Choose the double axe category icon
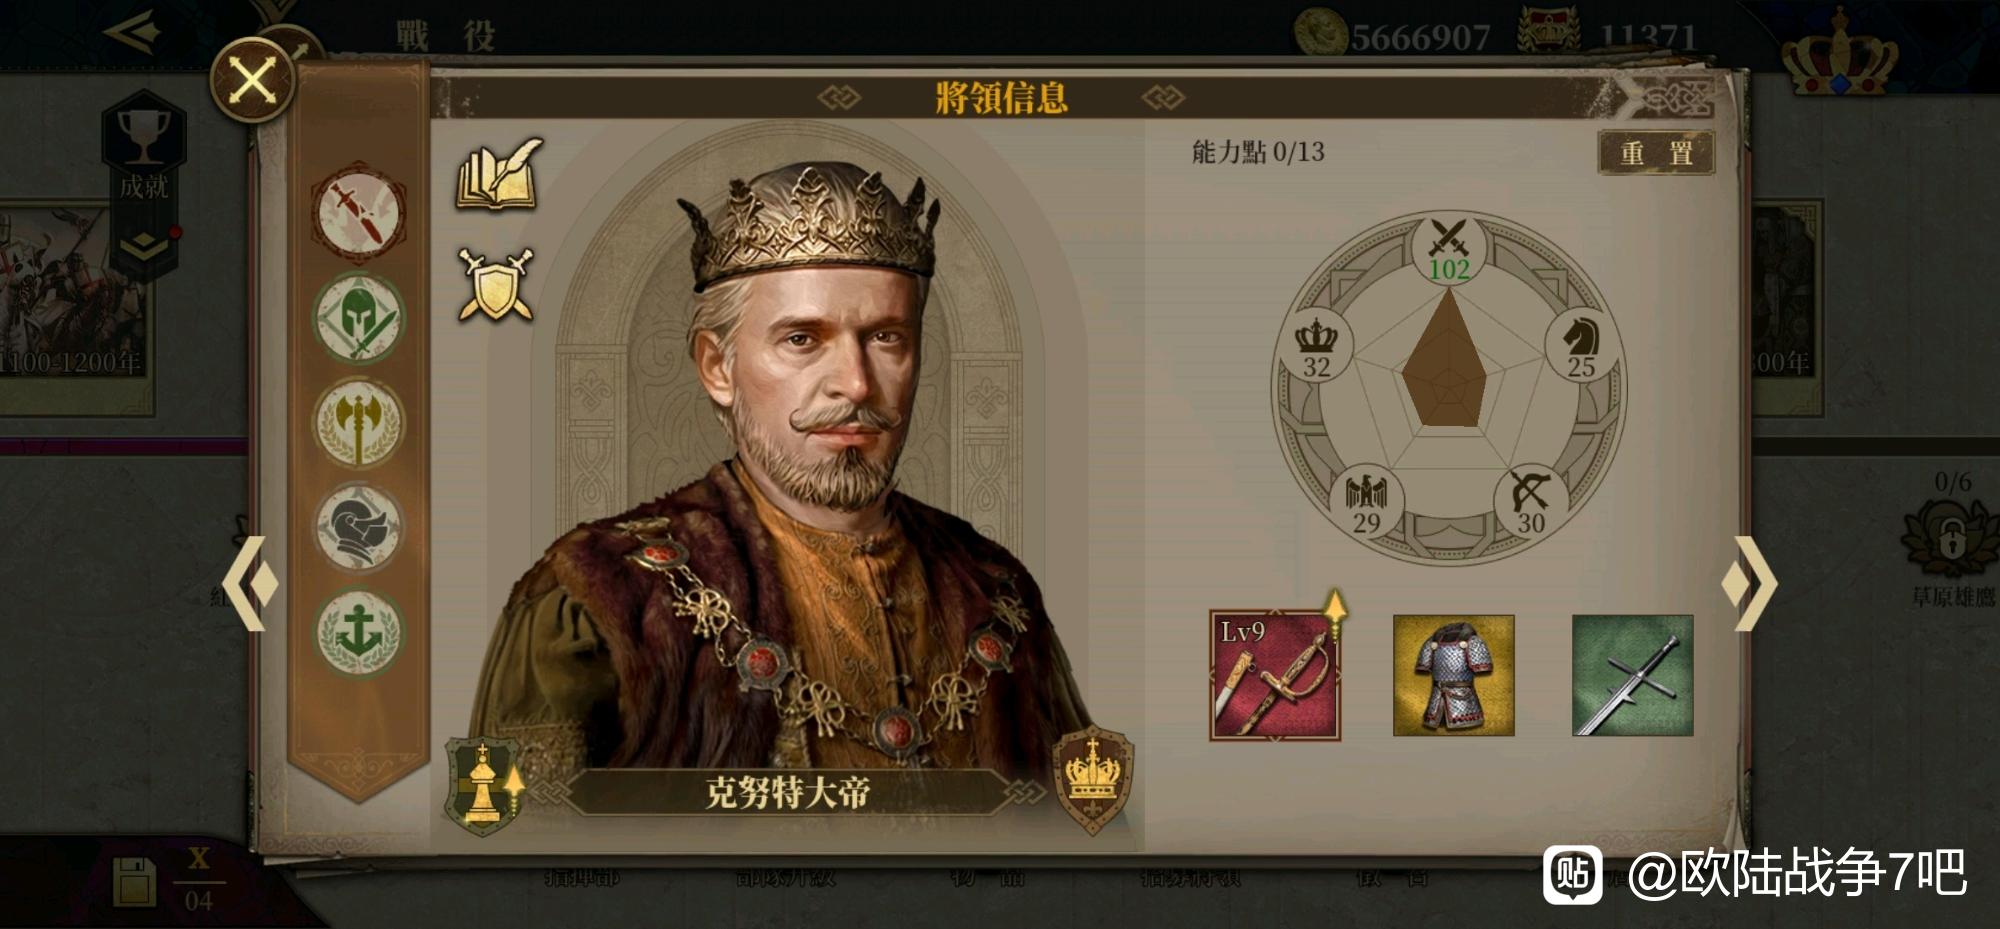Image resolution: width=2000 pixels, height=929 pixels. 358,423
